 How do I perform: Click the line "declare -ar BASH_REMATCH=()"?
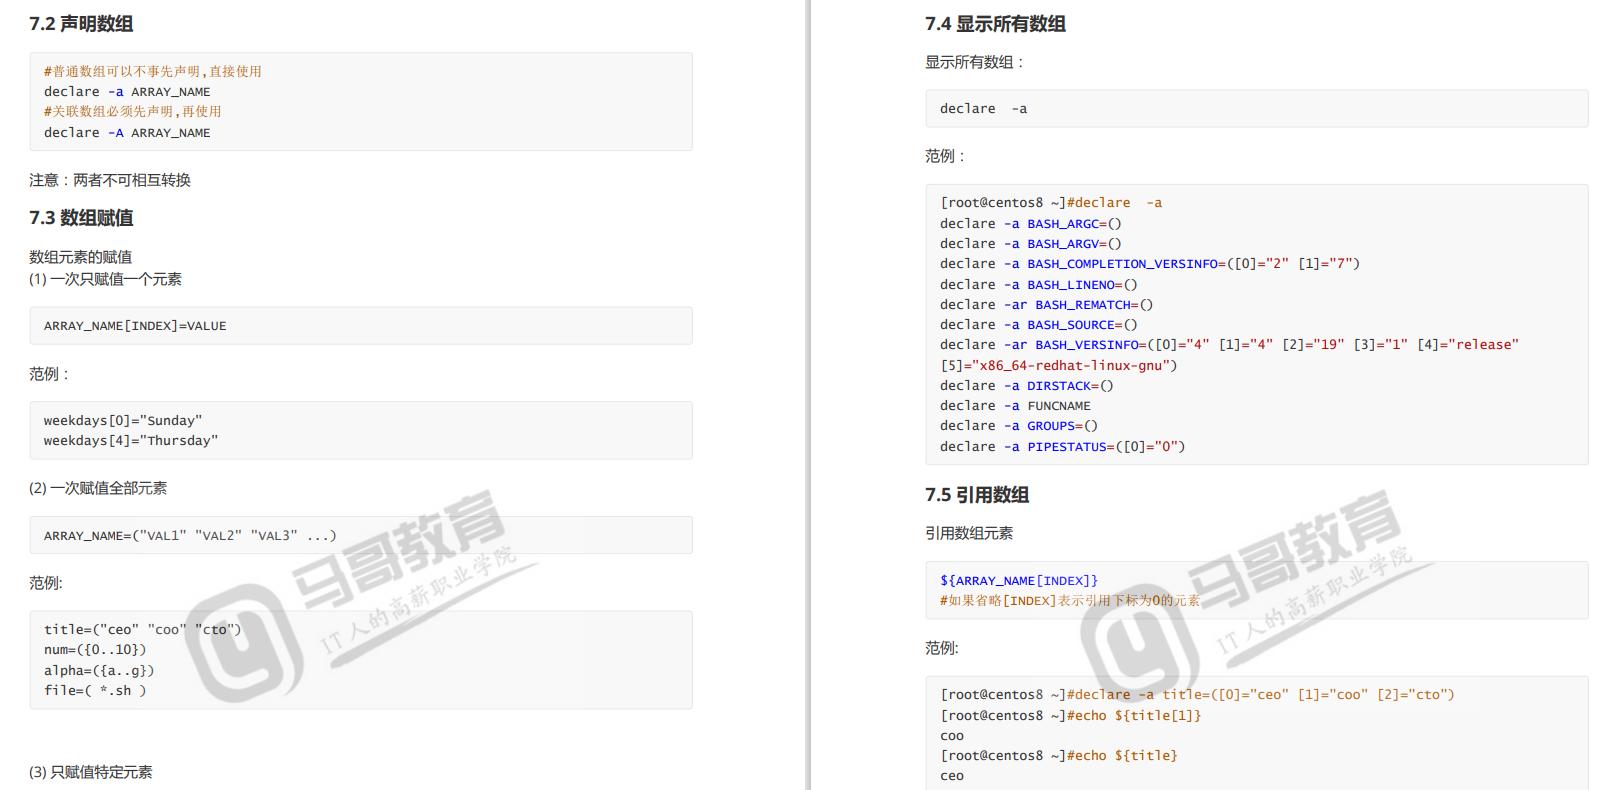[1047, 305]
